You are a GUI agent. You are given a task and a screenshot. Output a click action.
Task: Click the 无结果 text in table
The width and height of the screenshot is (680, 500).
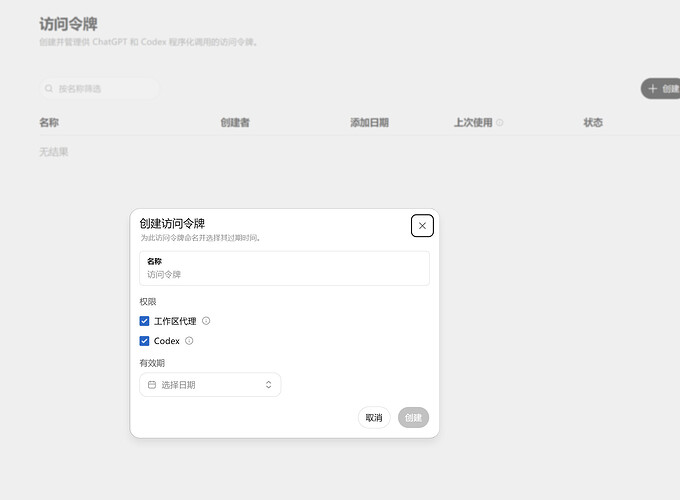click(54, 152)
